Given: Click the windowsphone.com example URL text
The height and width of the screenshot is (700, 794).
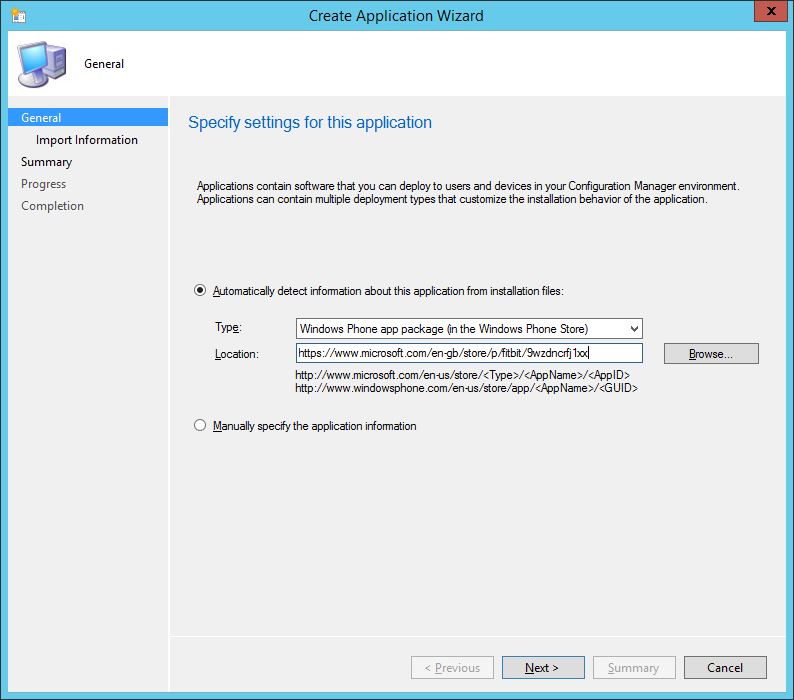Looking at the screenshot, I should click(466, 388).
